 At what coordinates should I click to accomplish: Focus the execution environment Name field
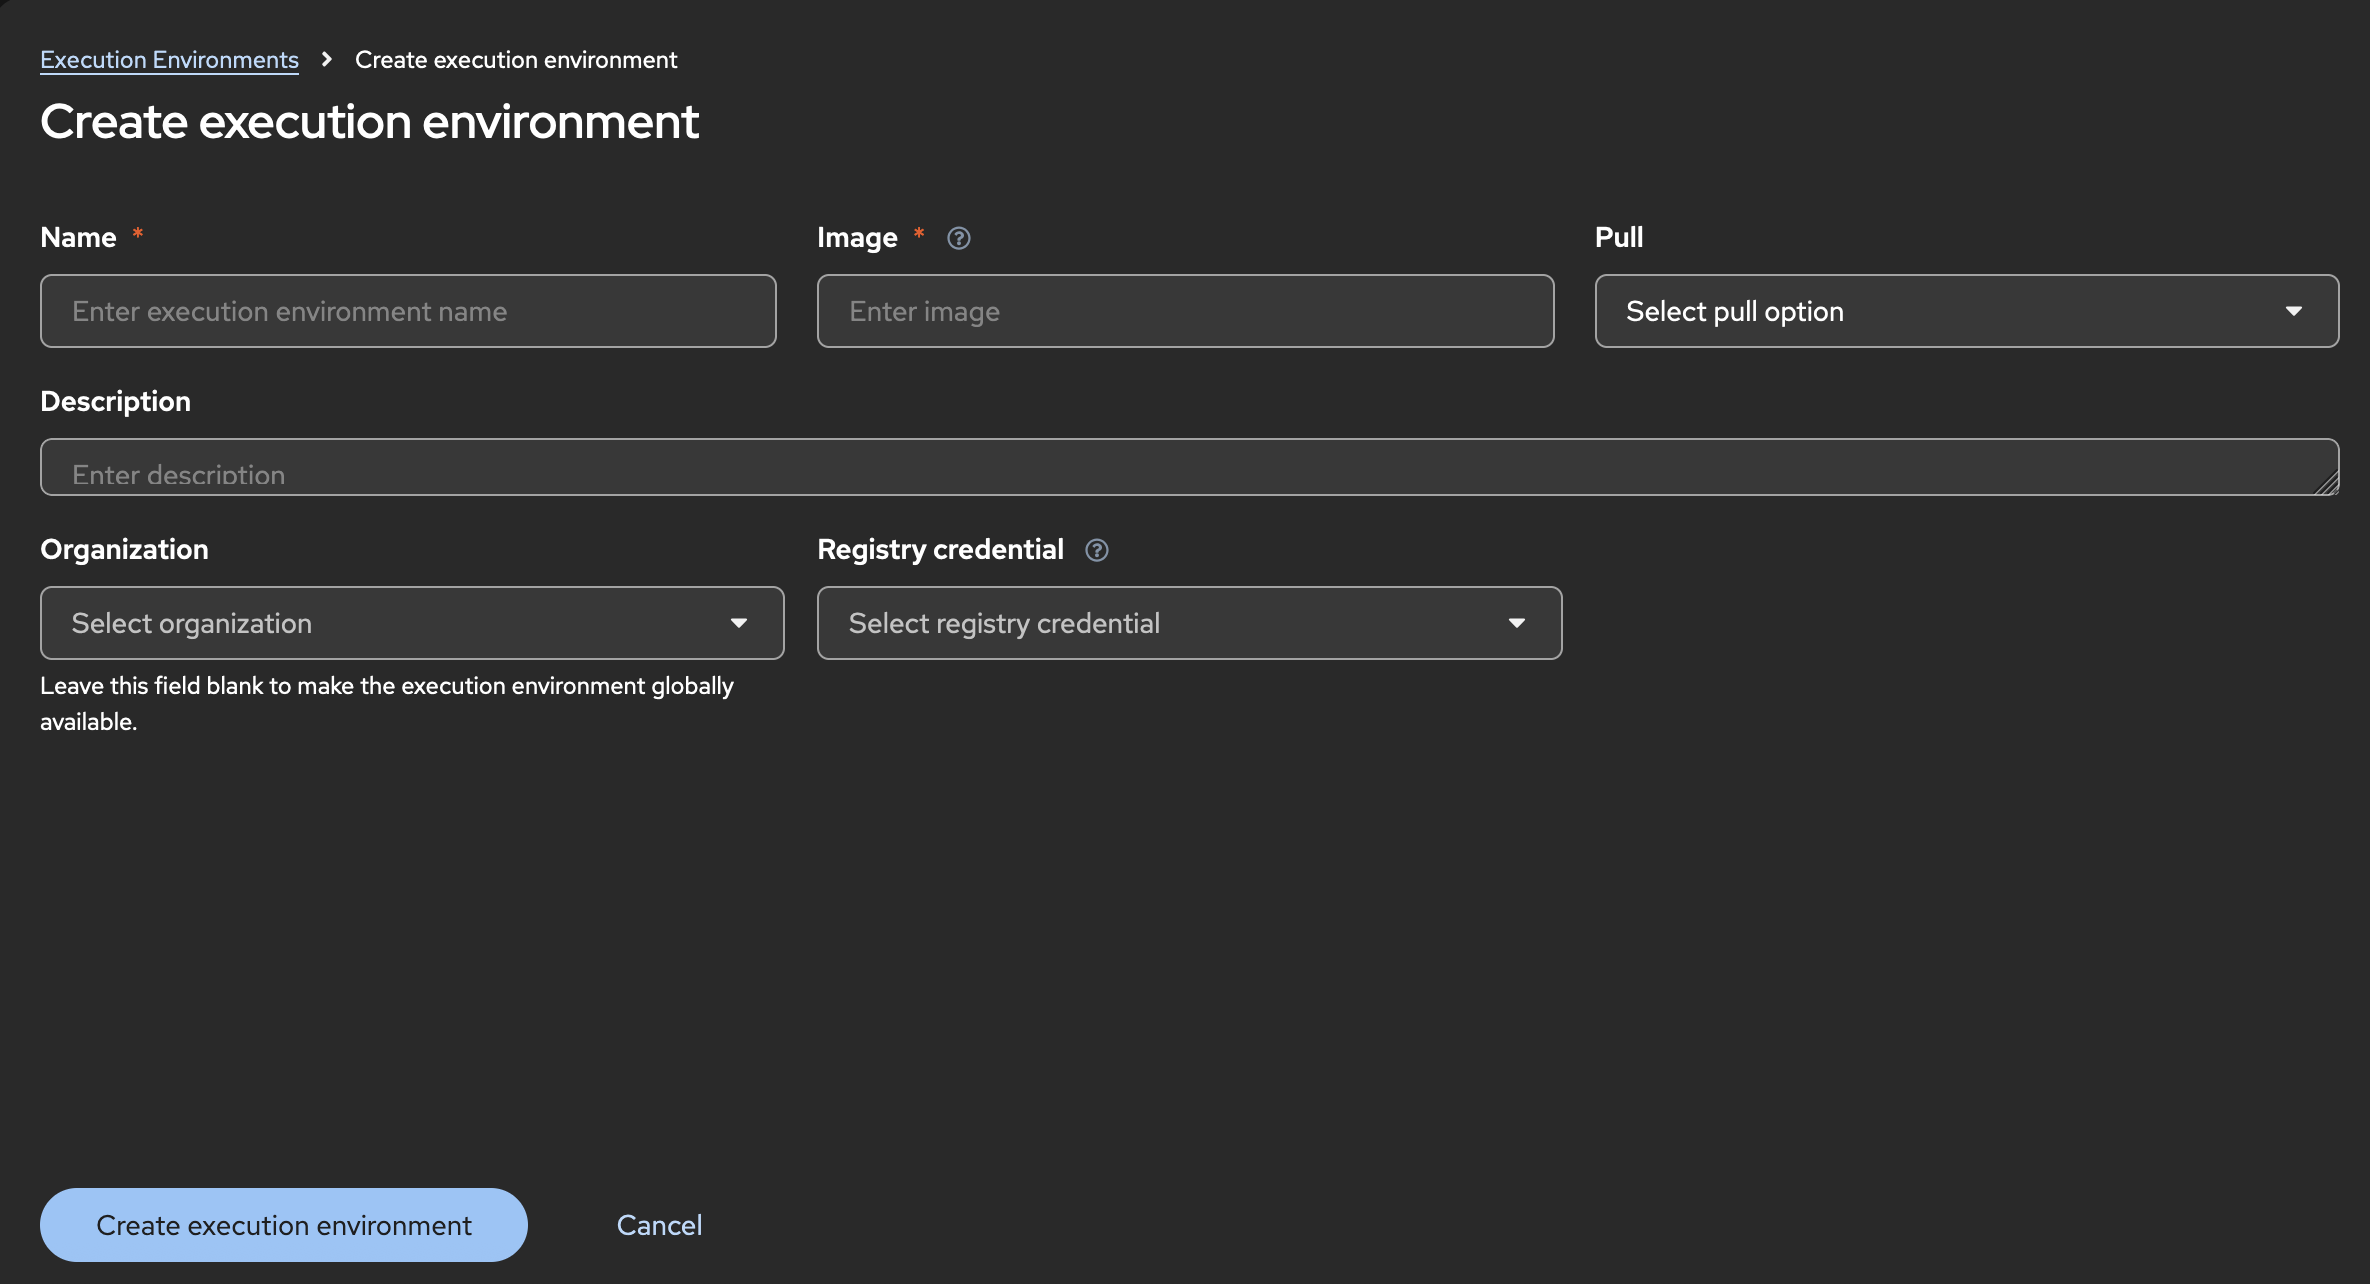click(408, 311)
